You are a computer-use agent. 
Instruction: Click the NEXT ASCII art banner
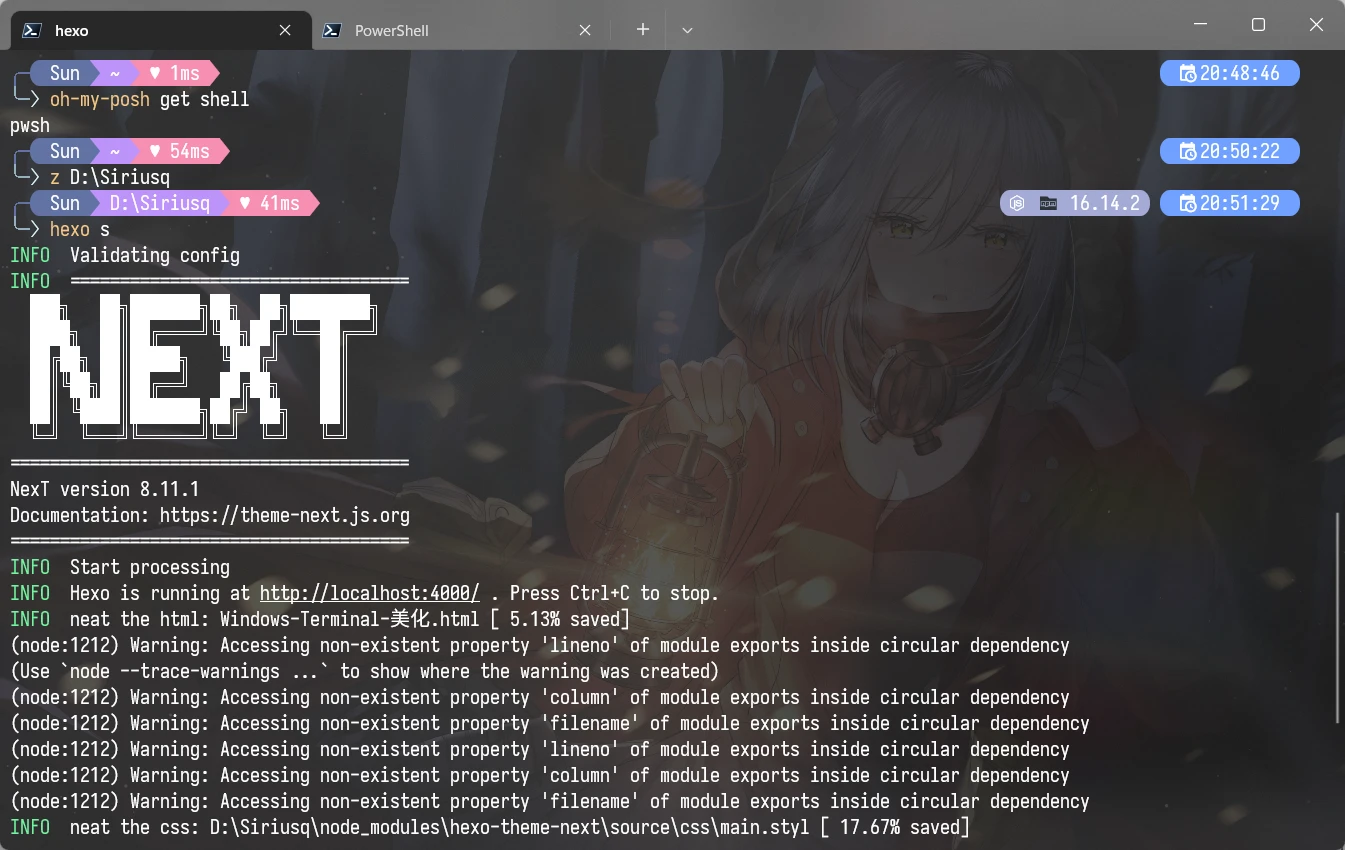[x=203, y=366]
